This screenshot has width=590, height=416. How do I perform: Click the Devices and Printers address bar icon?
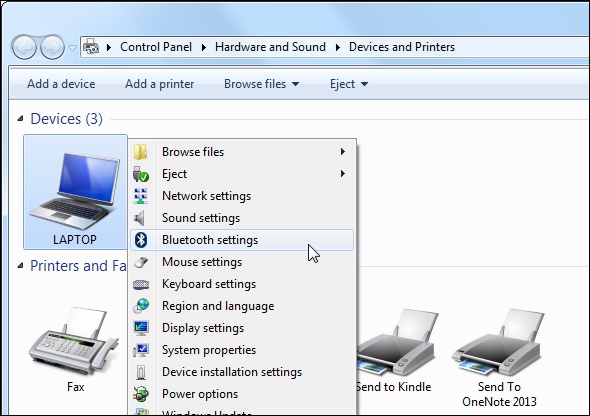[91, 47]
